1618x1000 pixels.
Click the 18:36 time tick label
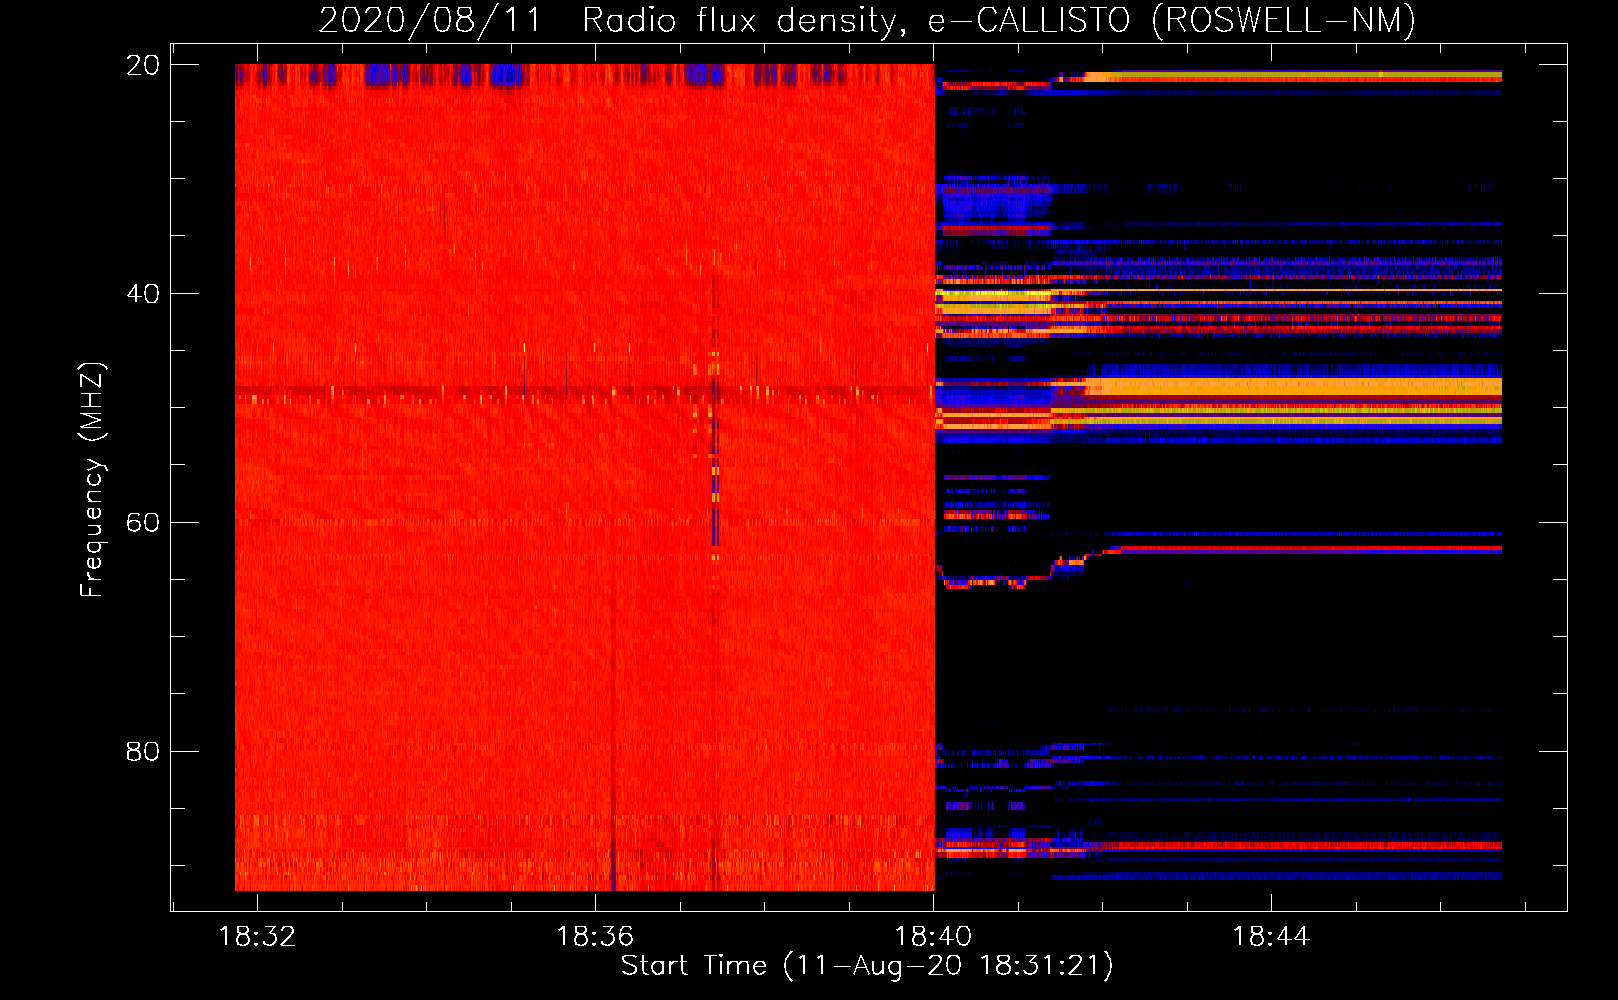(595, 937)
